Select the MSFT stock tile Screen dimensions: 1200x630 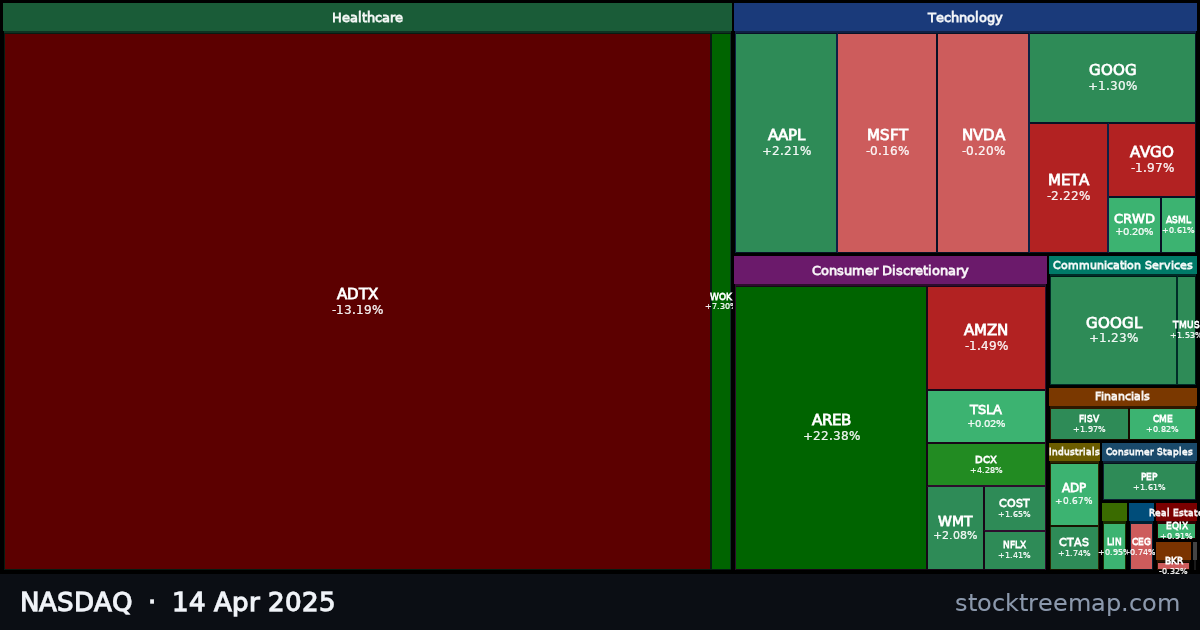pyautogui.click(x=887, y=143)
